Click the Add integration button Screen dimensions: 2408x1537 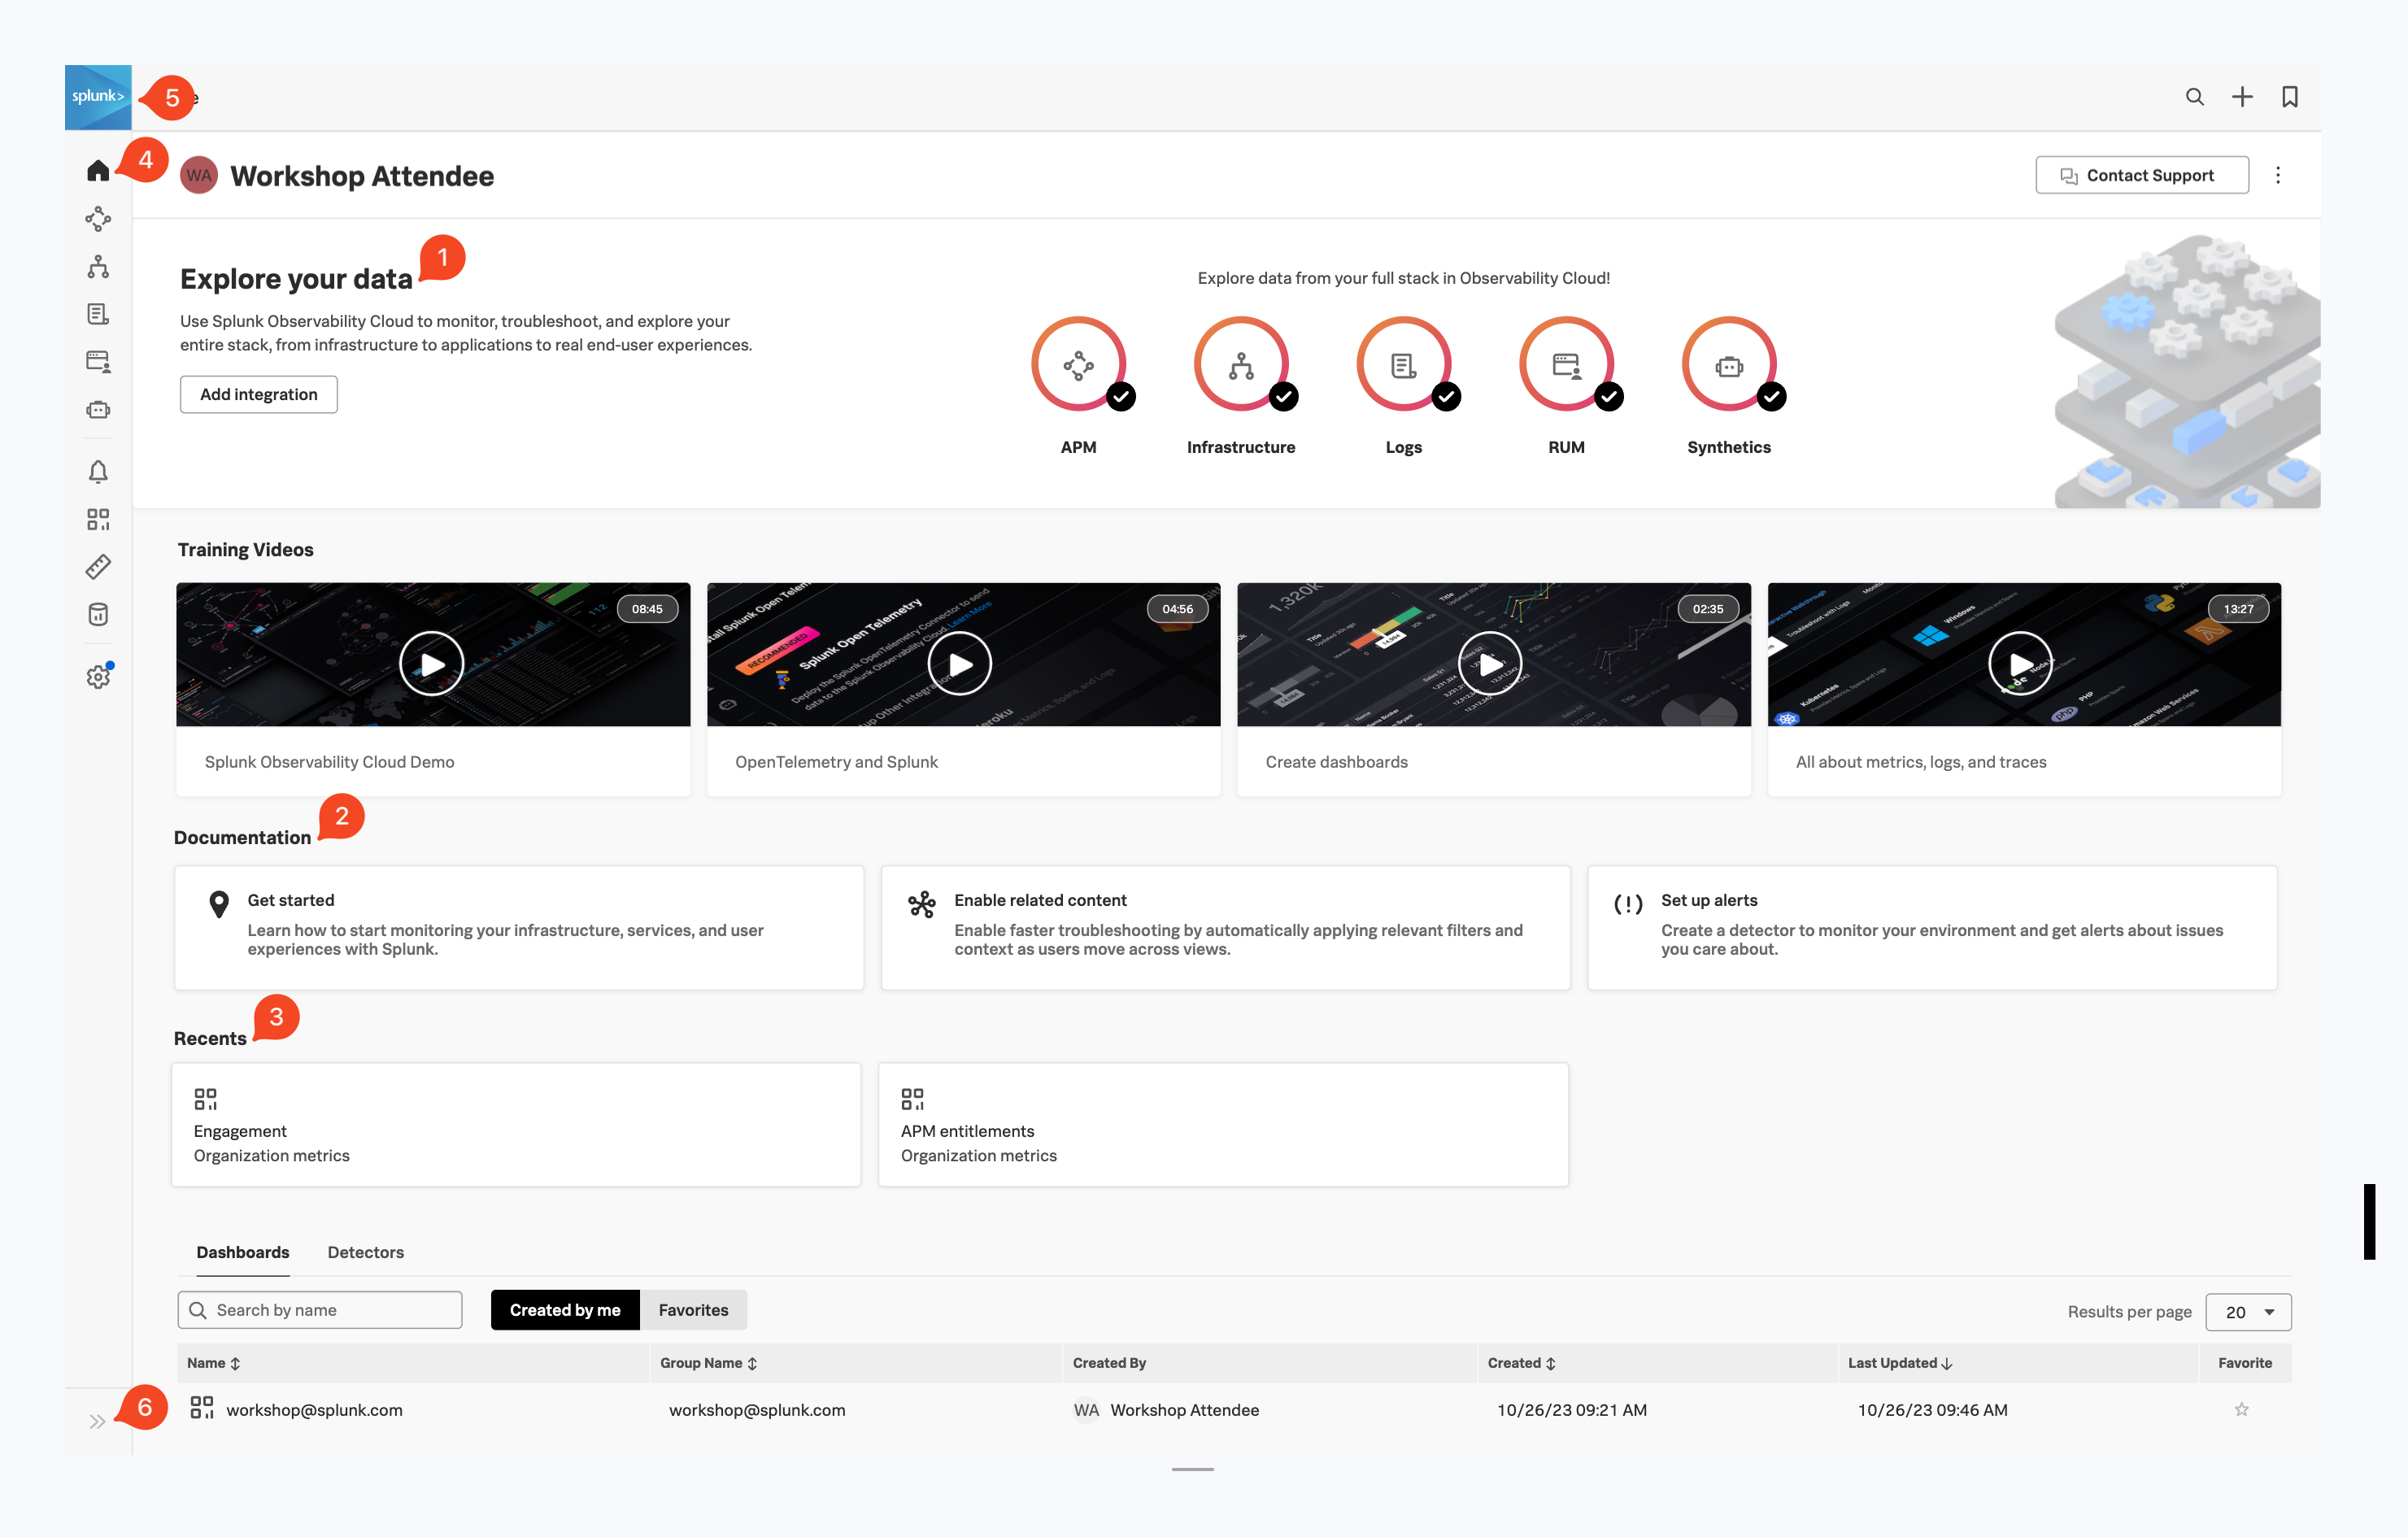258,394
